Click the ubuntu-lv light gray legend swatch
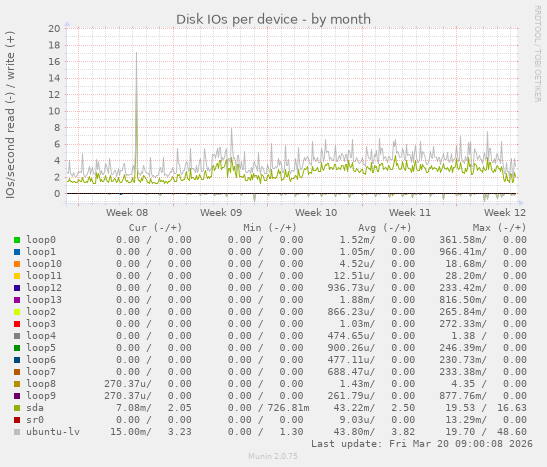 (17, 432)
